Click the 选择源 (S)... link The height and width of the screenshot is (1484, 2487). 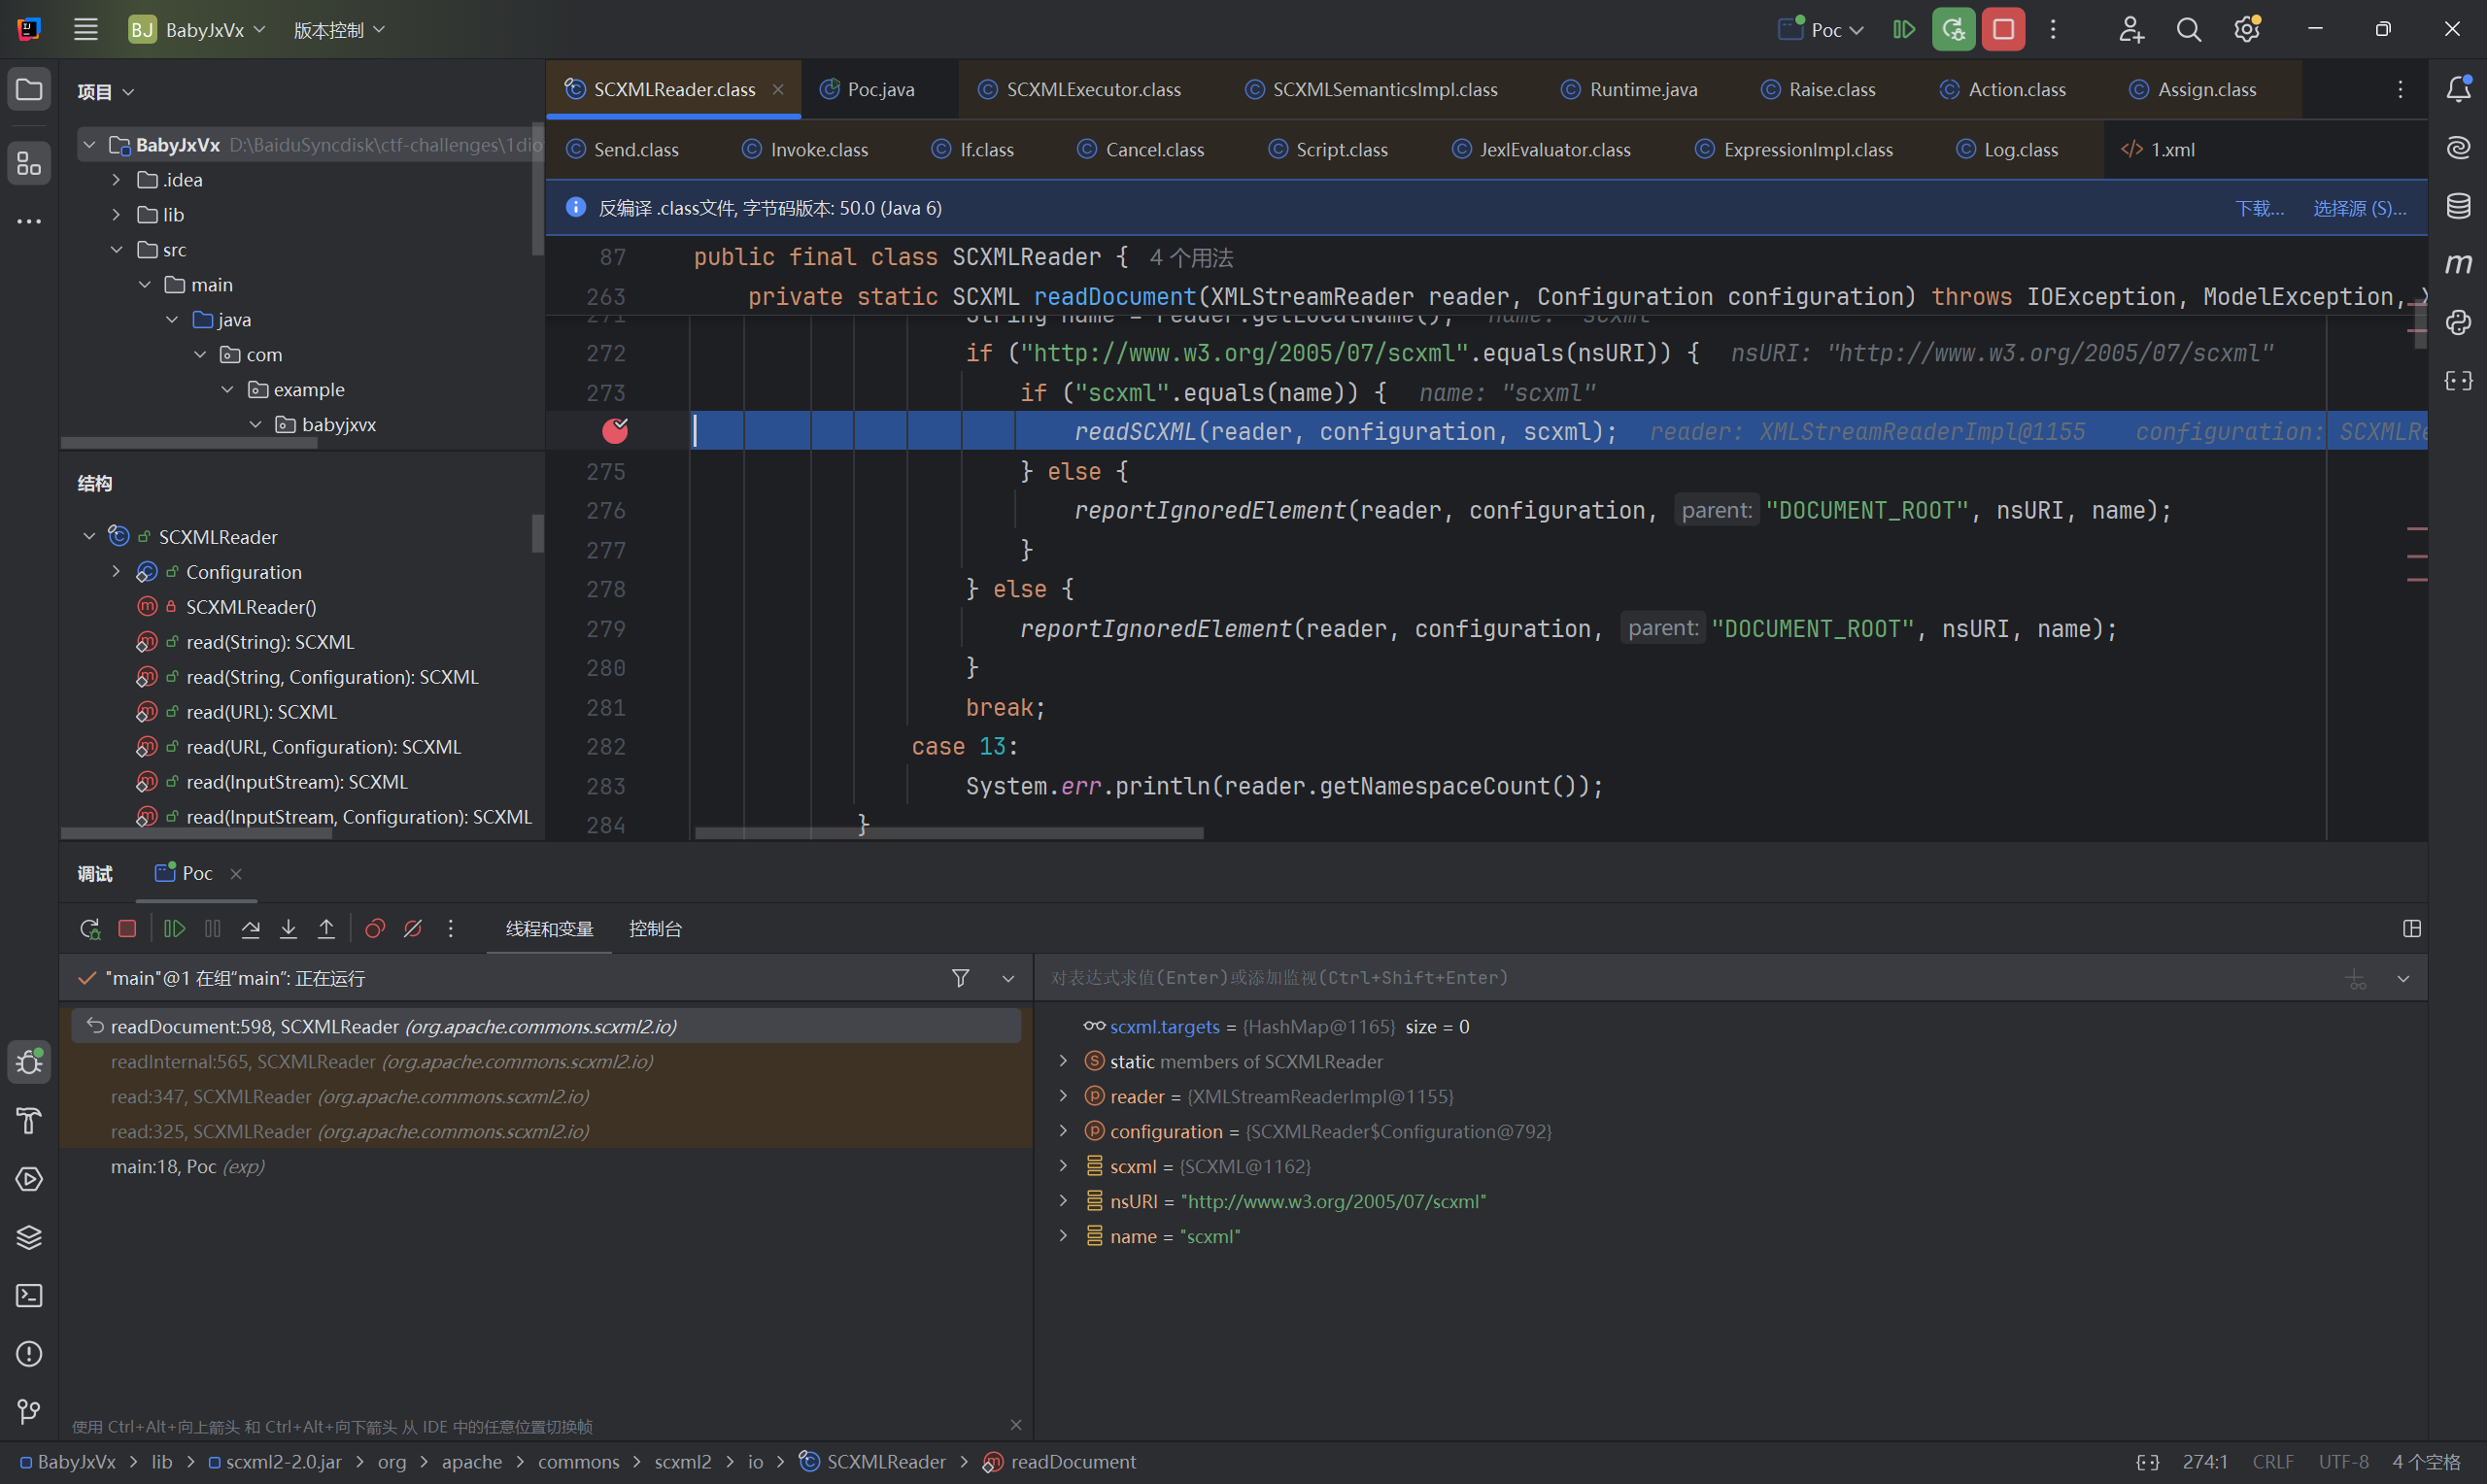tap(2358, 208)
